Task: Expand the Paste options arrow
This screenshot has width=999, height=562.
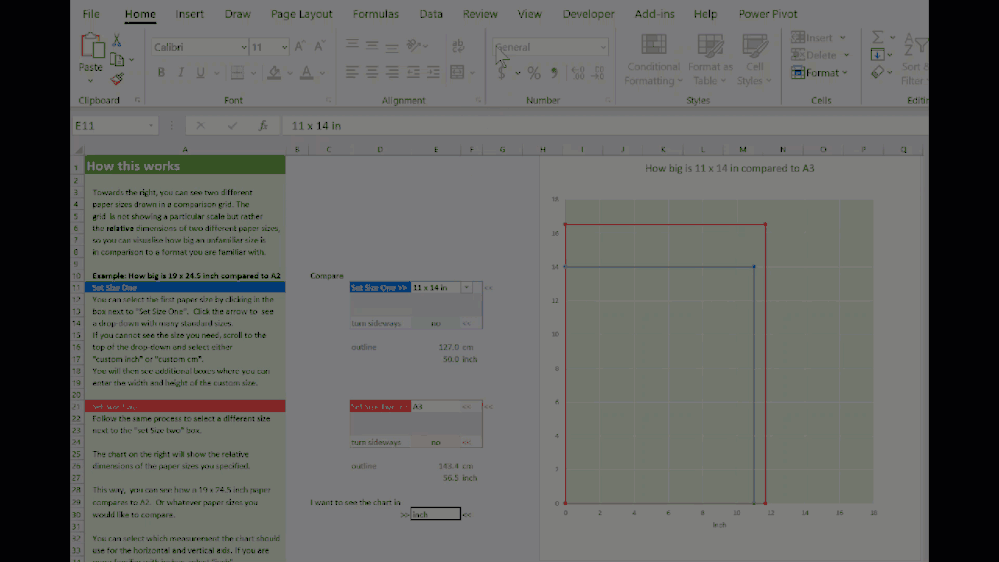Action: coord(90,81)
